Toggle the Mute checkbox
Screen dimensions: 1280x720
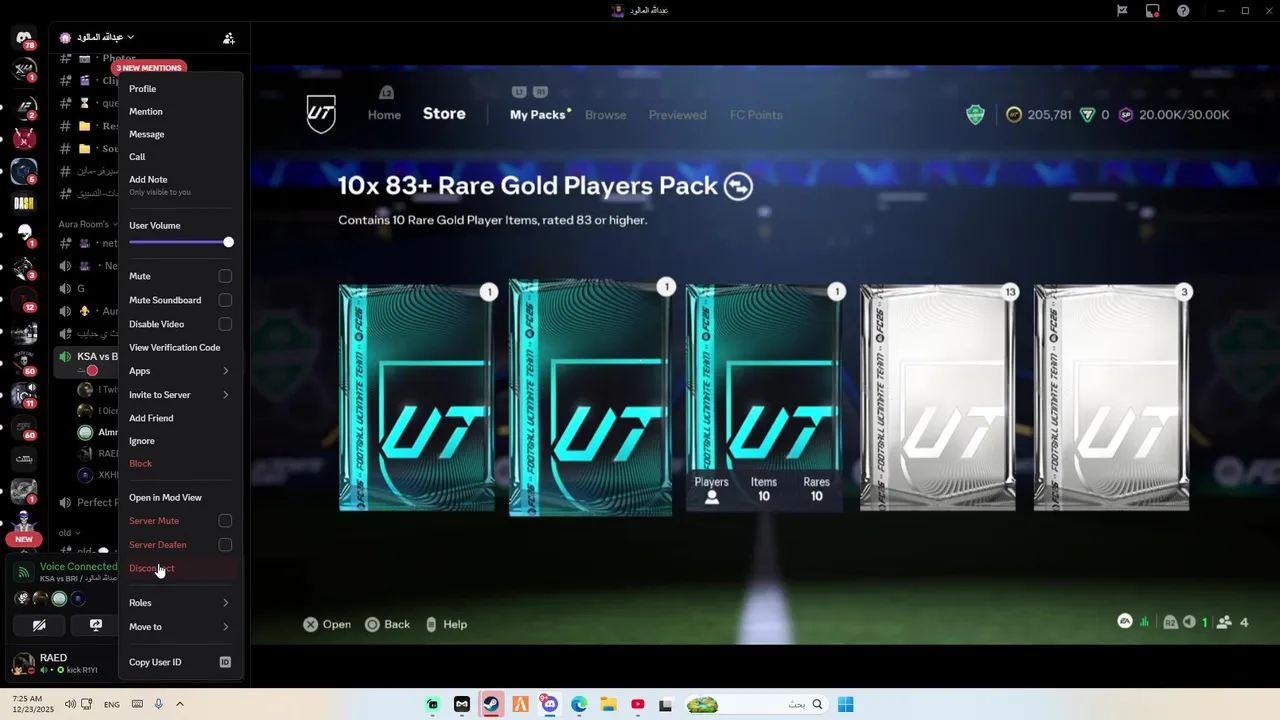coord(225,276)
